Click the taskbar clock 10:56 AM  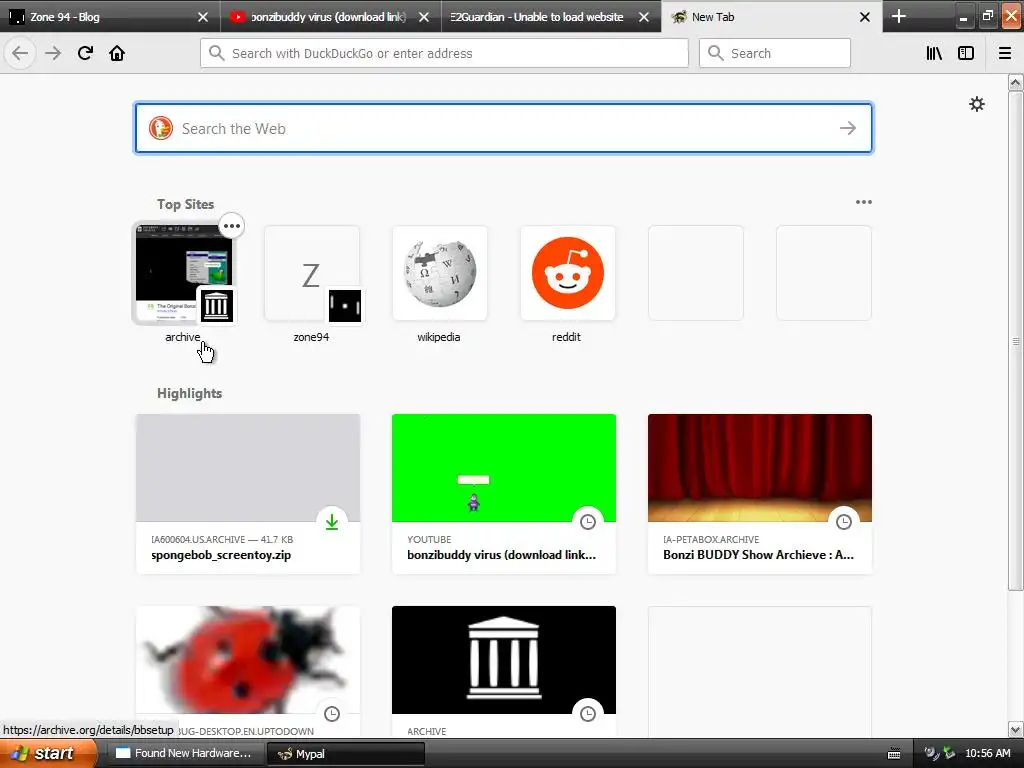click(987, 753)
